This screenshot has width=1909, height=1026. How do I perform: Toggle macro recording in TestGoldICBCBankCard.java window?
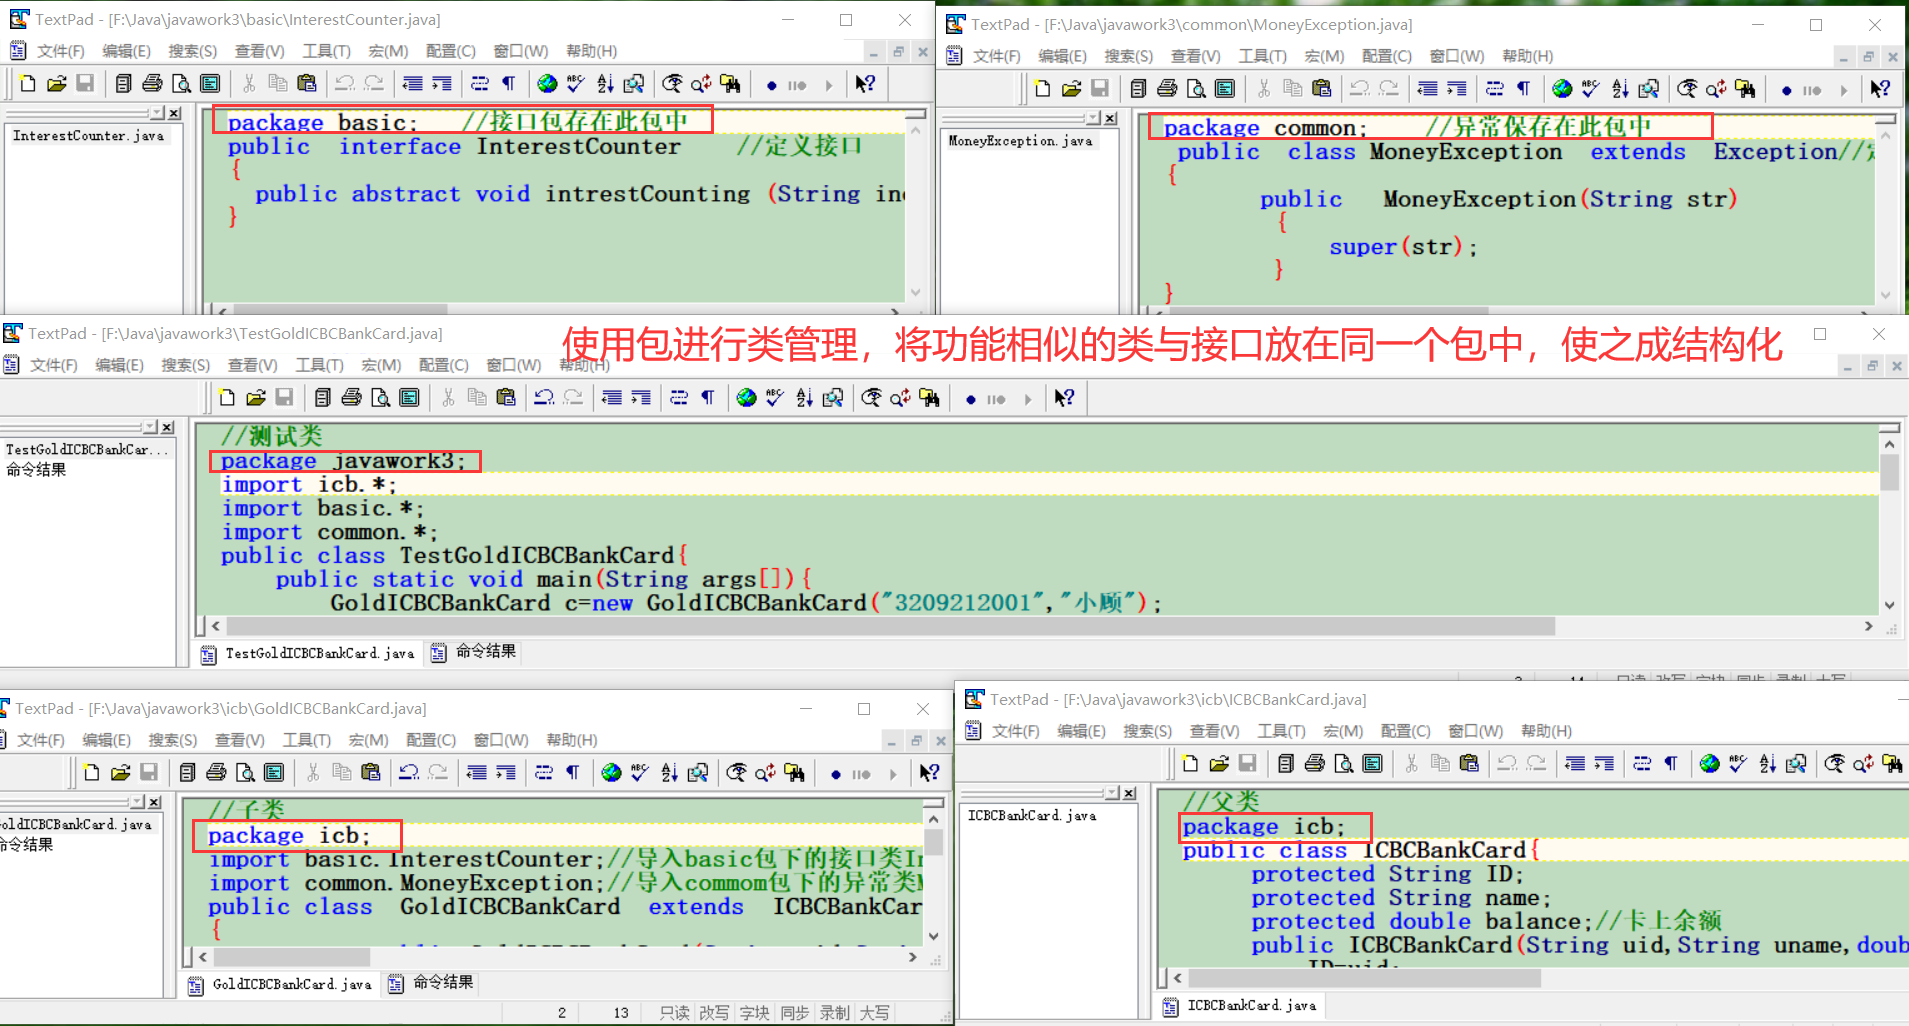(x=970, y=399)
